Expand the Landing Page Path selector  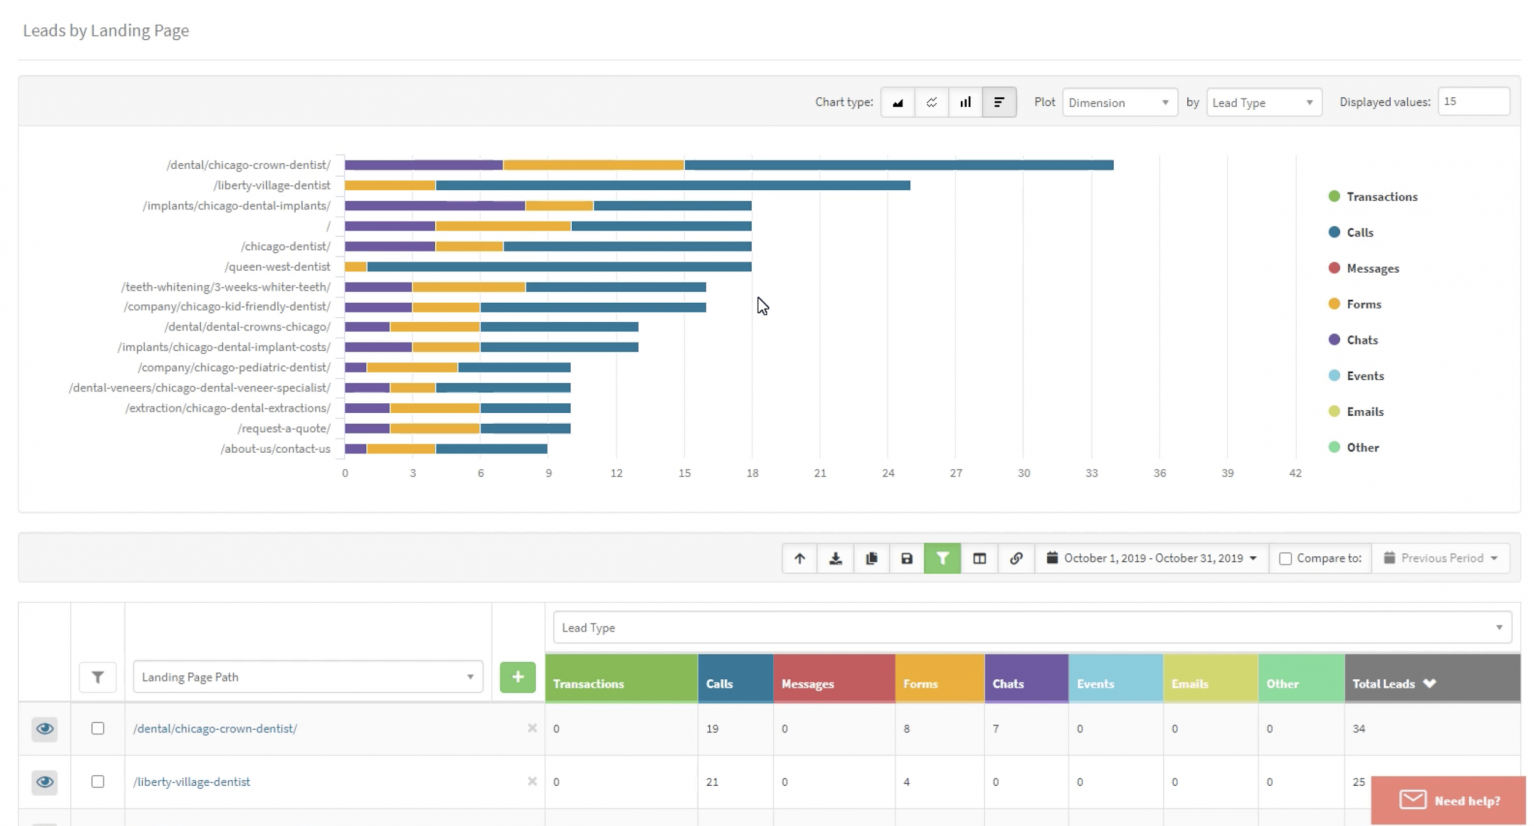tap(307, 677)
